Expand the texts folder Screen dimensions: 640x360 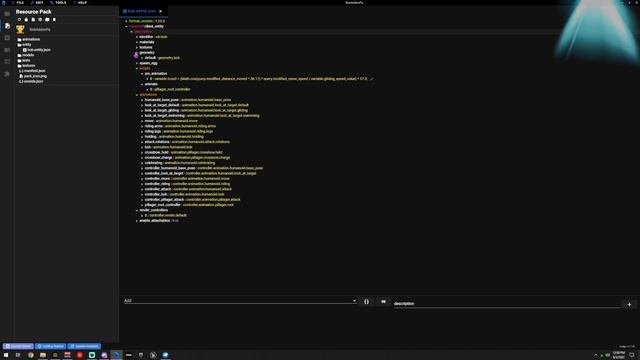pos(24,60)
